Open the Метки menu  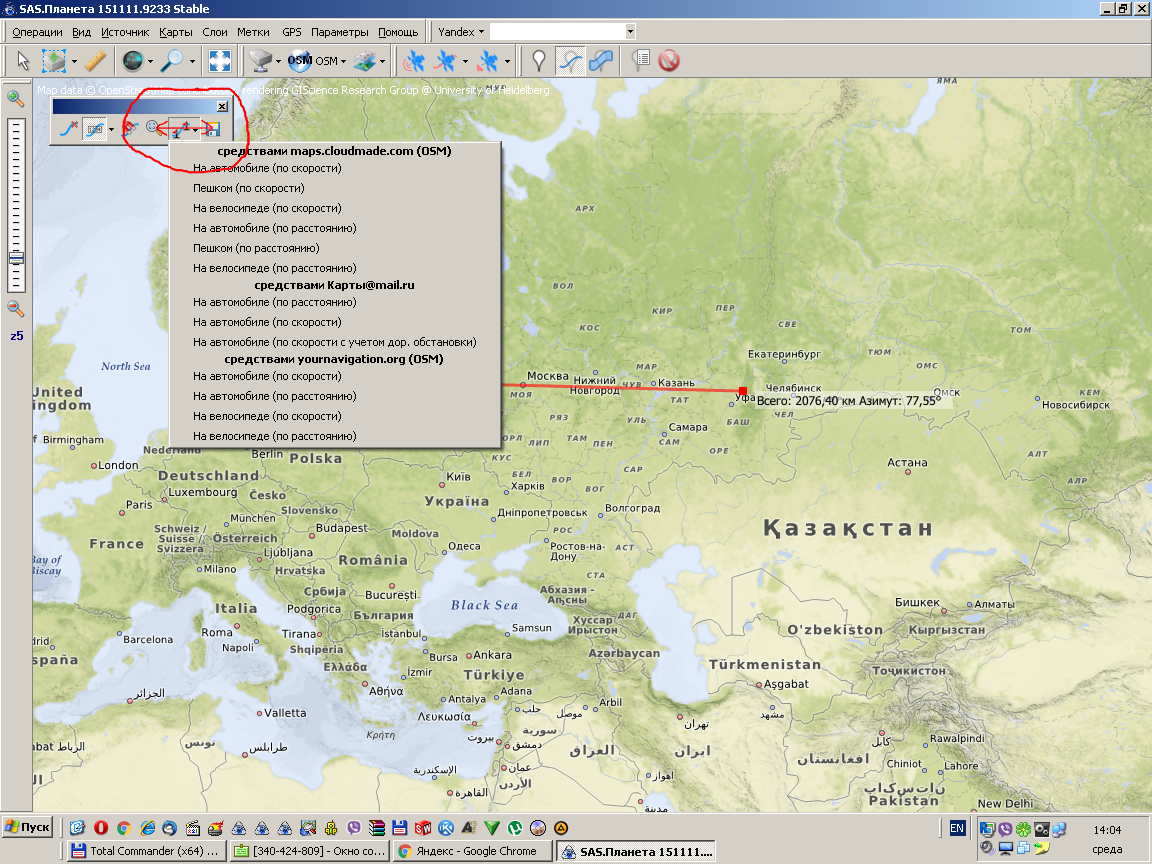pyautogui.click(x=253, y=32)
